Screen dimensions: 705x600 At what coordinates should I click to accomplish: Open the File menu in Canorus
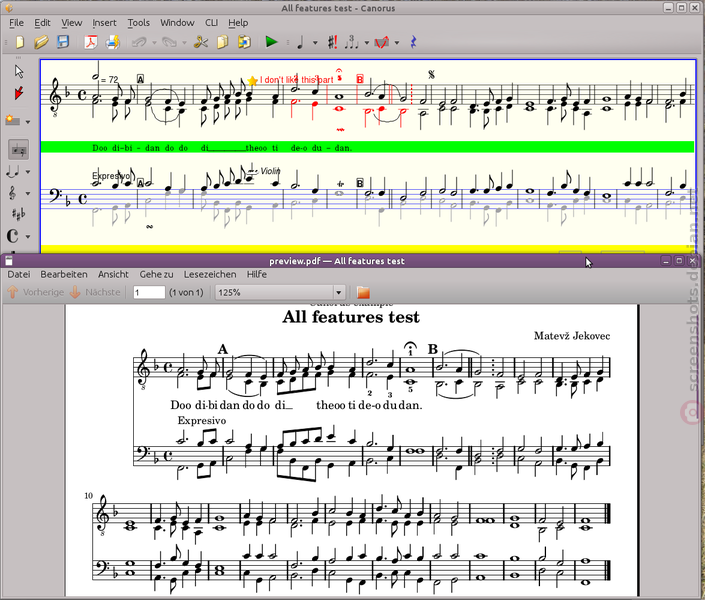point(17,22)
